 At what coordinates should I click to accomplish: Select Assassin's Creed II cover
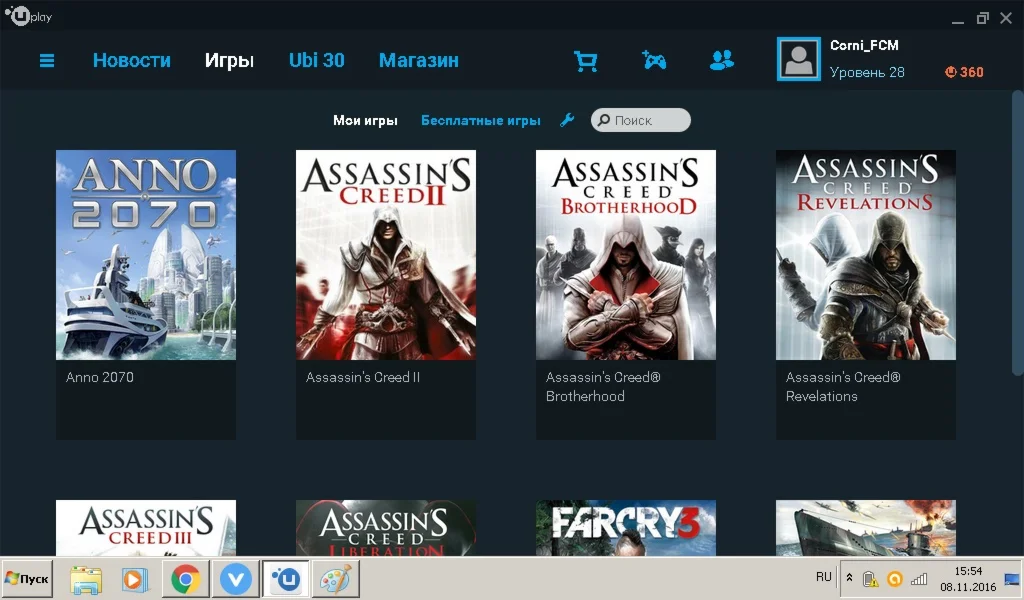click(386, 255)
